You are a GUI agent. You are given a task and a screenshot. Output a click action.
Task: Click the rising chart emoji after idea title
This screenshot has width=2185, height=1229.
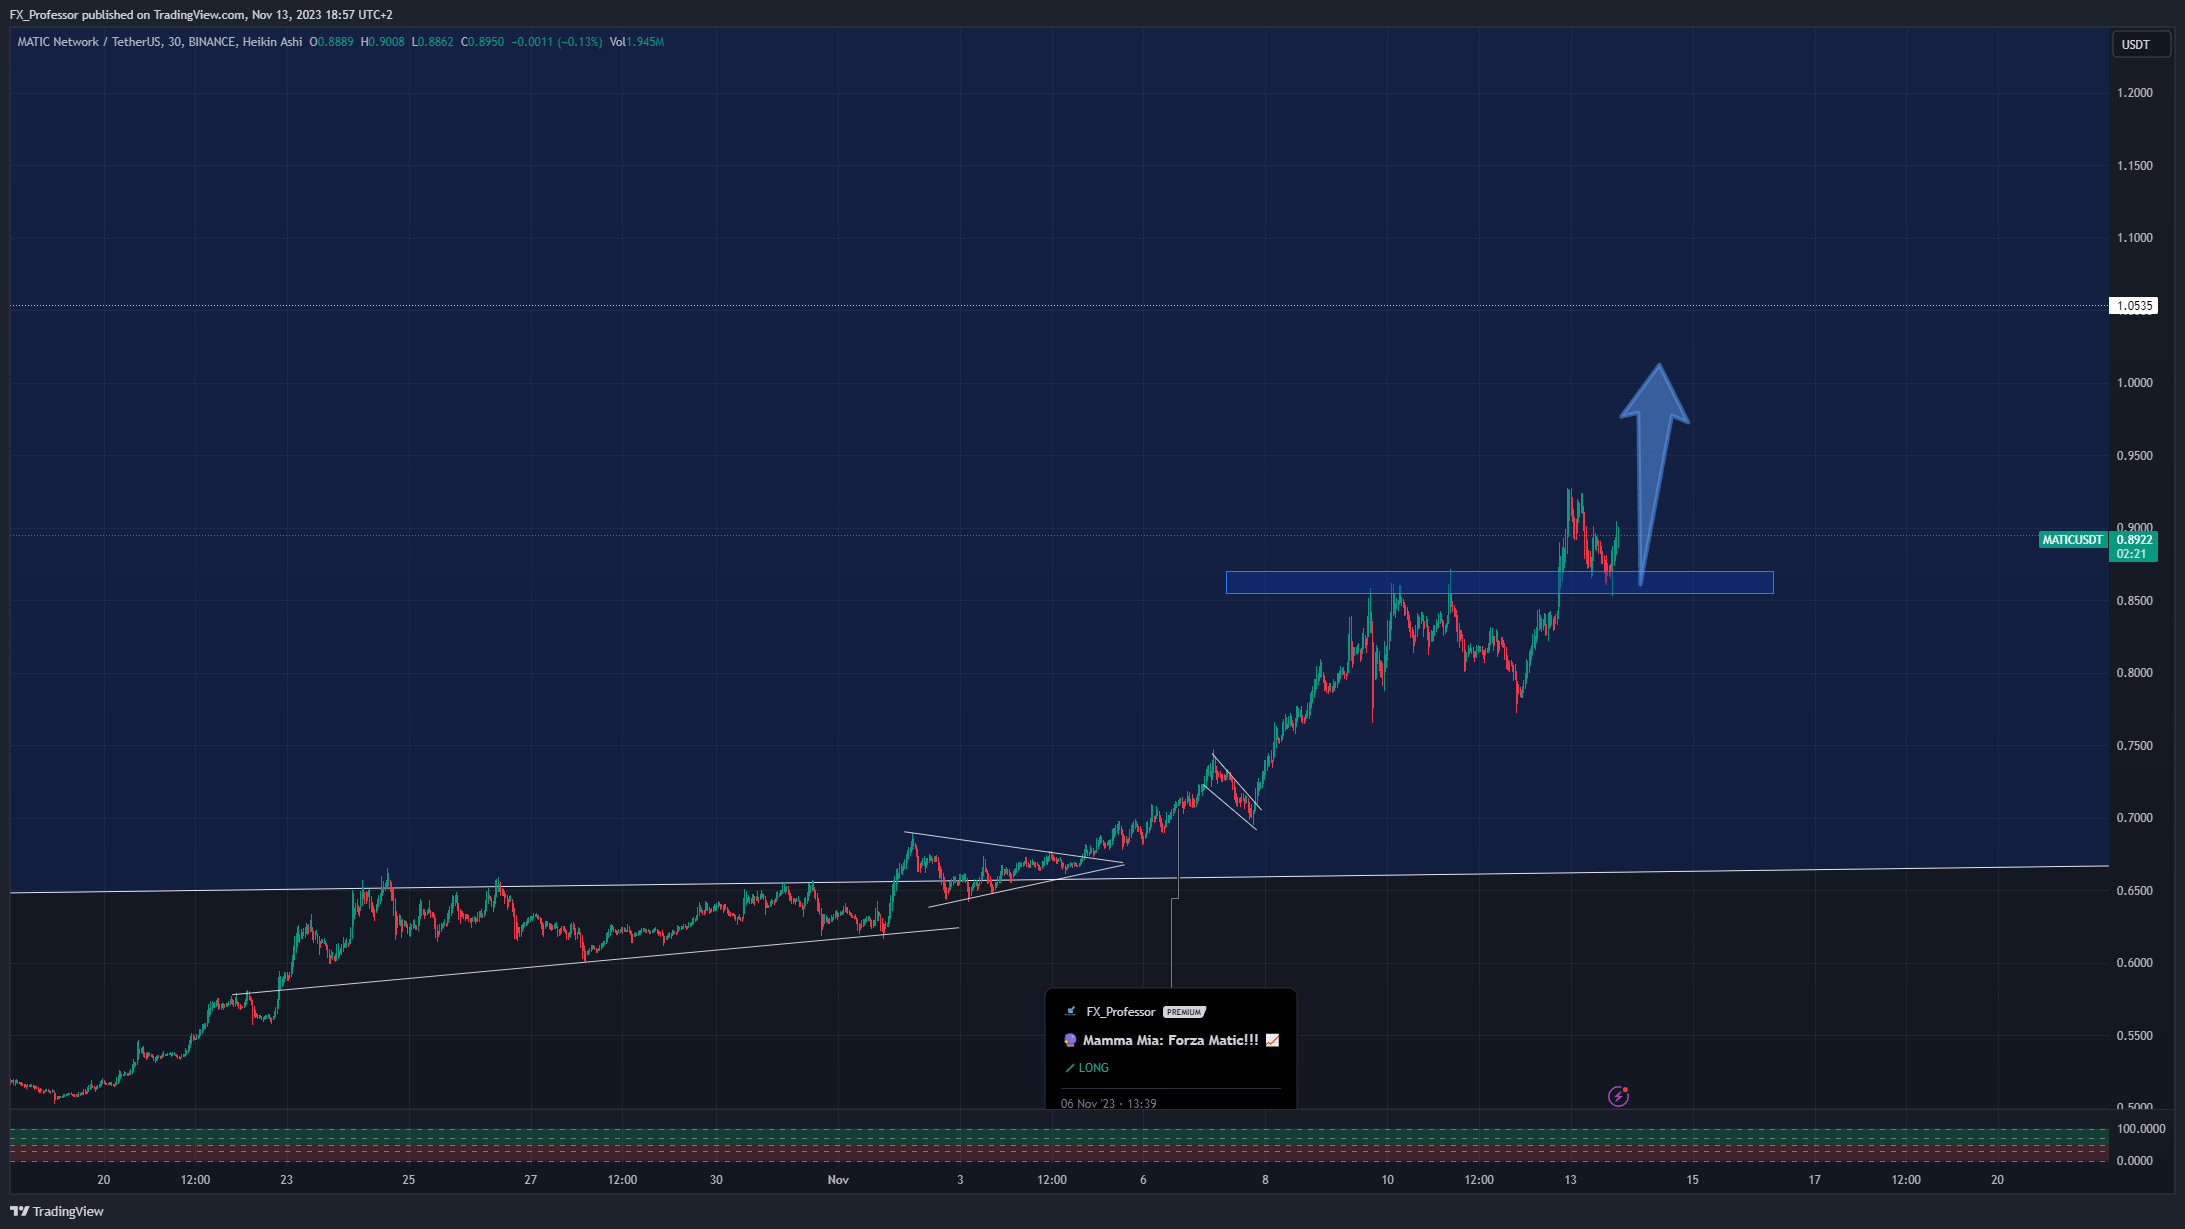pyautogui.click(x=1272, y=1040)
